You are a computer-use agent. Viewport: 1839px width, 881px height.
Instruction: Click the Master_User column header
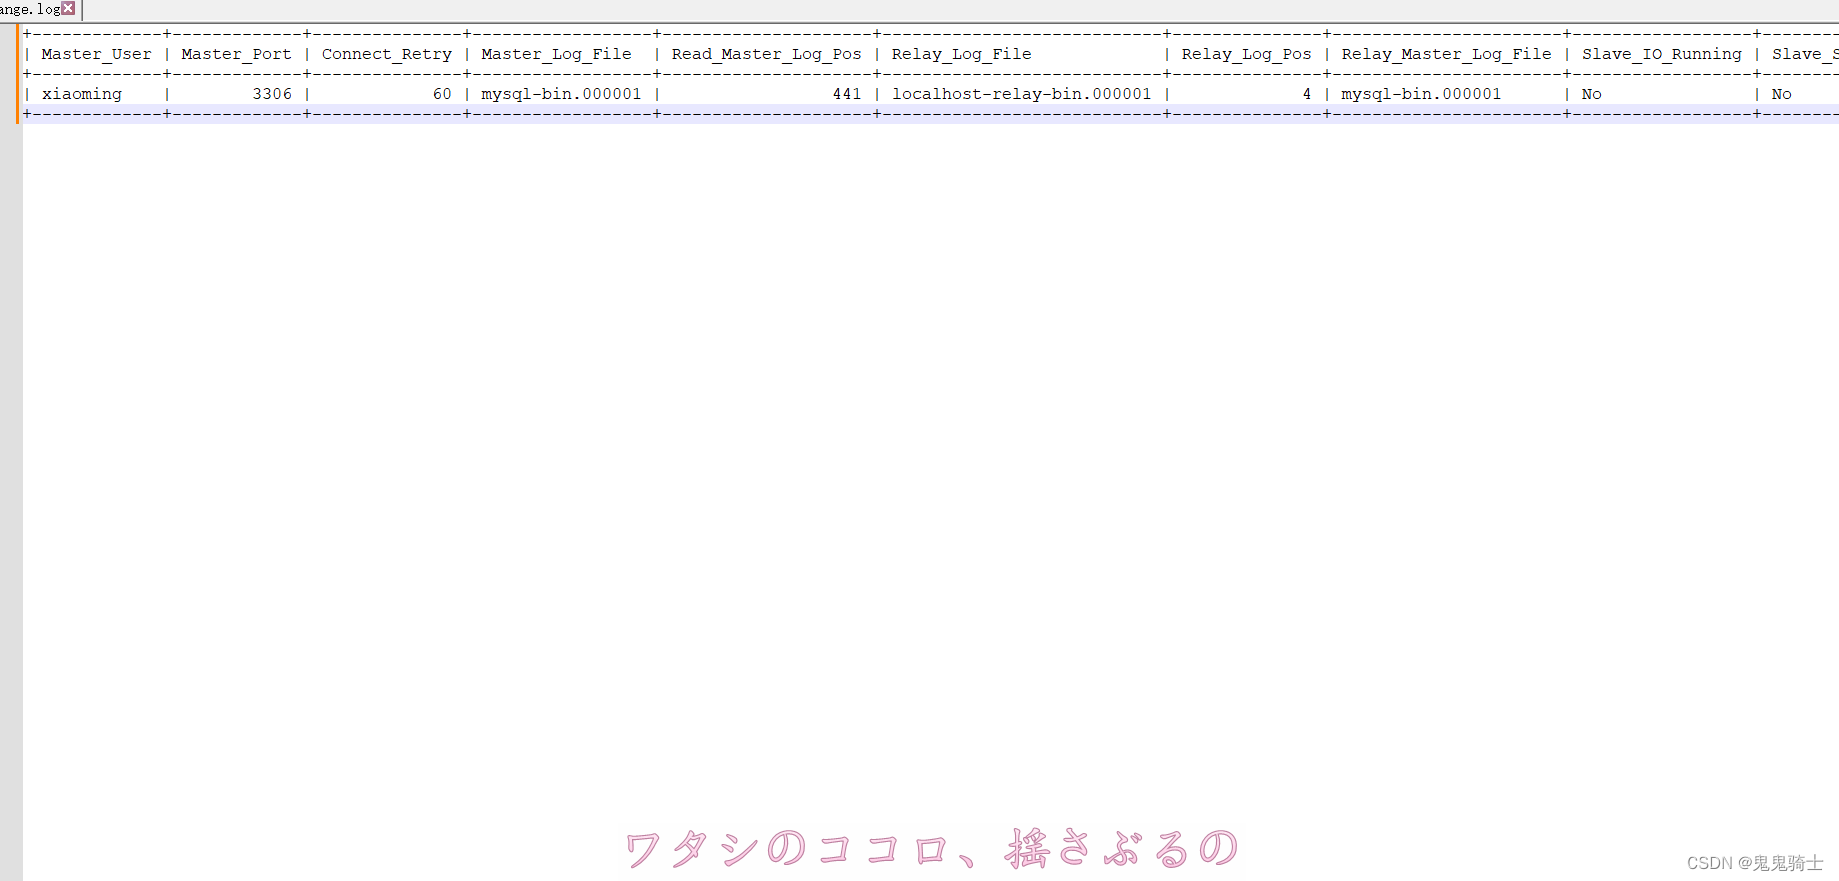click(x=96, y=54)
